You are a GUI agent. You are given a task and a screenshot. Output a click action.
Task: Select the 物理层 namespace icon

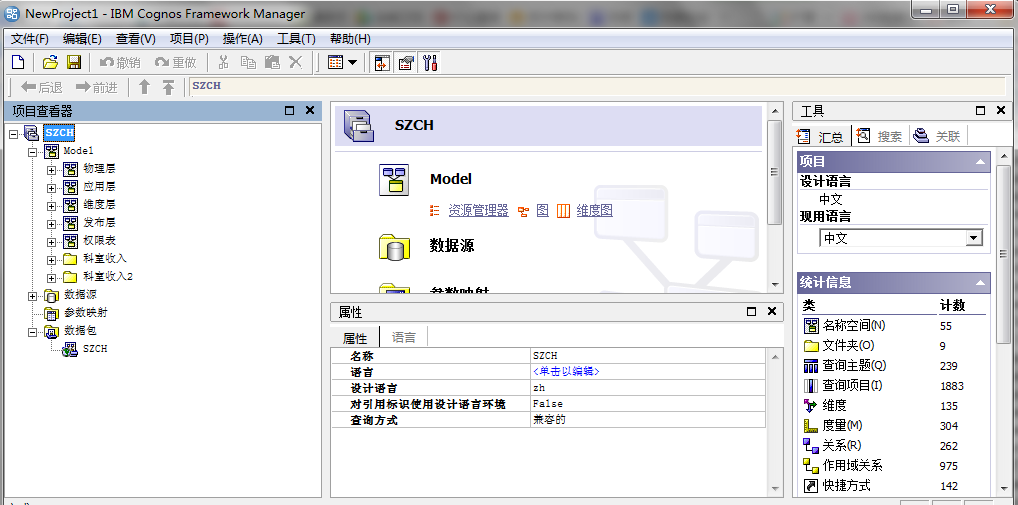70,169
